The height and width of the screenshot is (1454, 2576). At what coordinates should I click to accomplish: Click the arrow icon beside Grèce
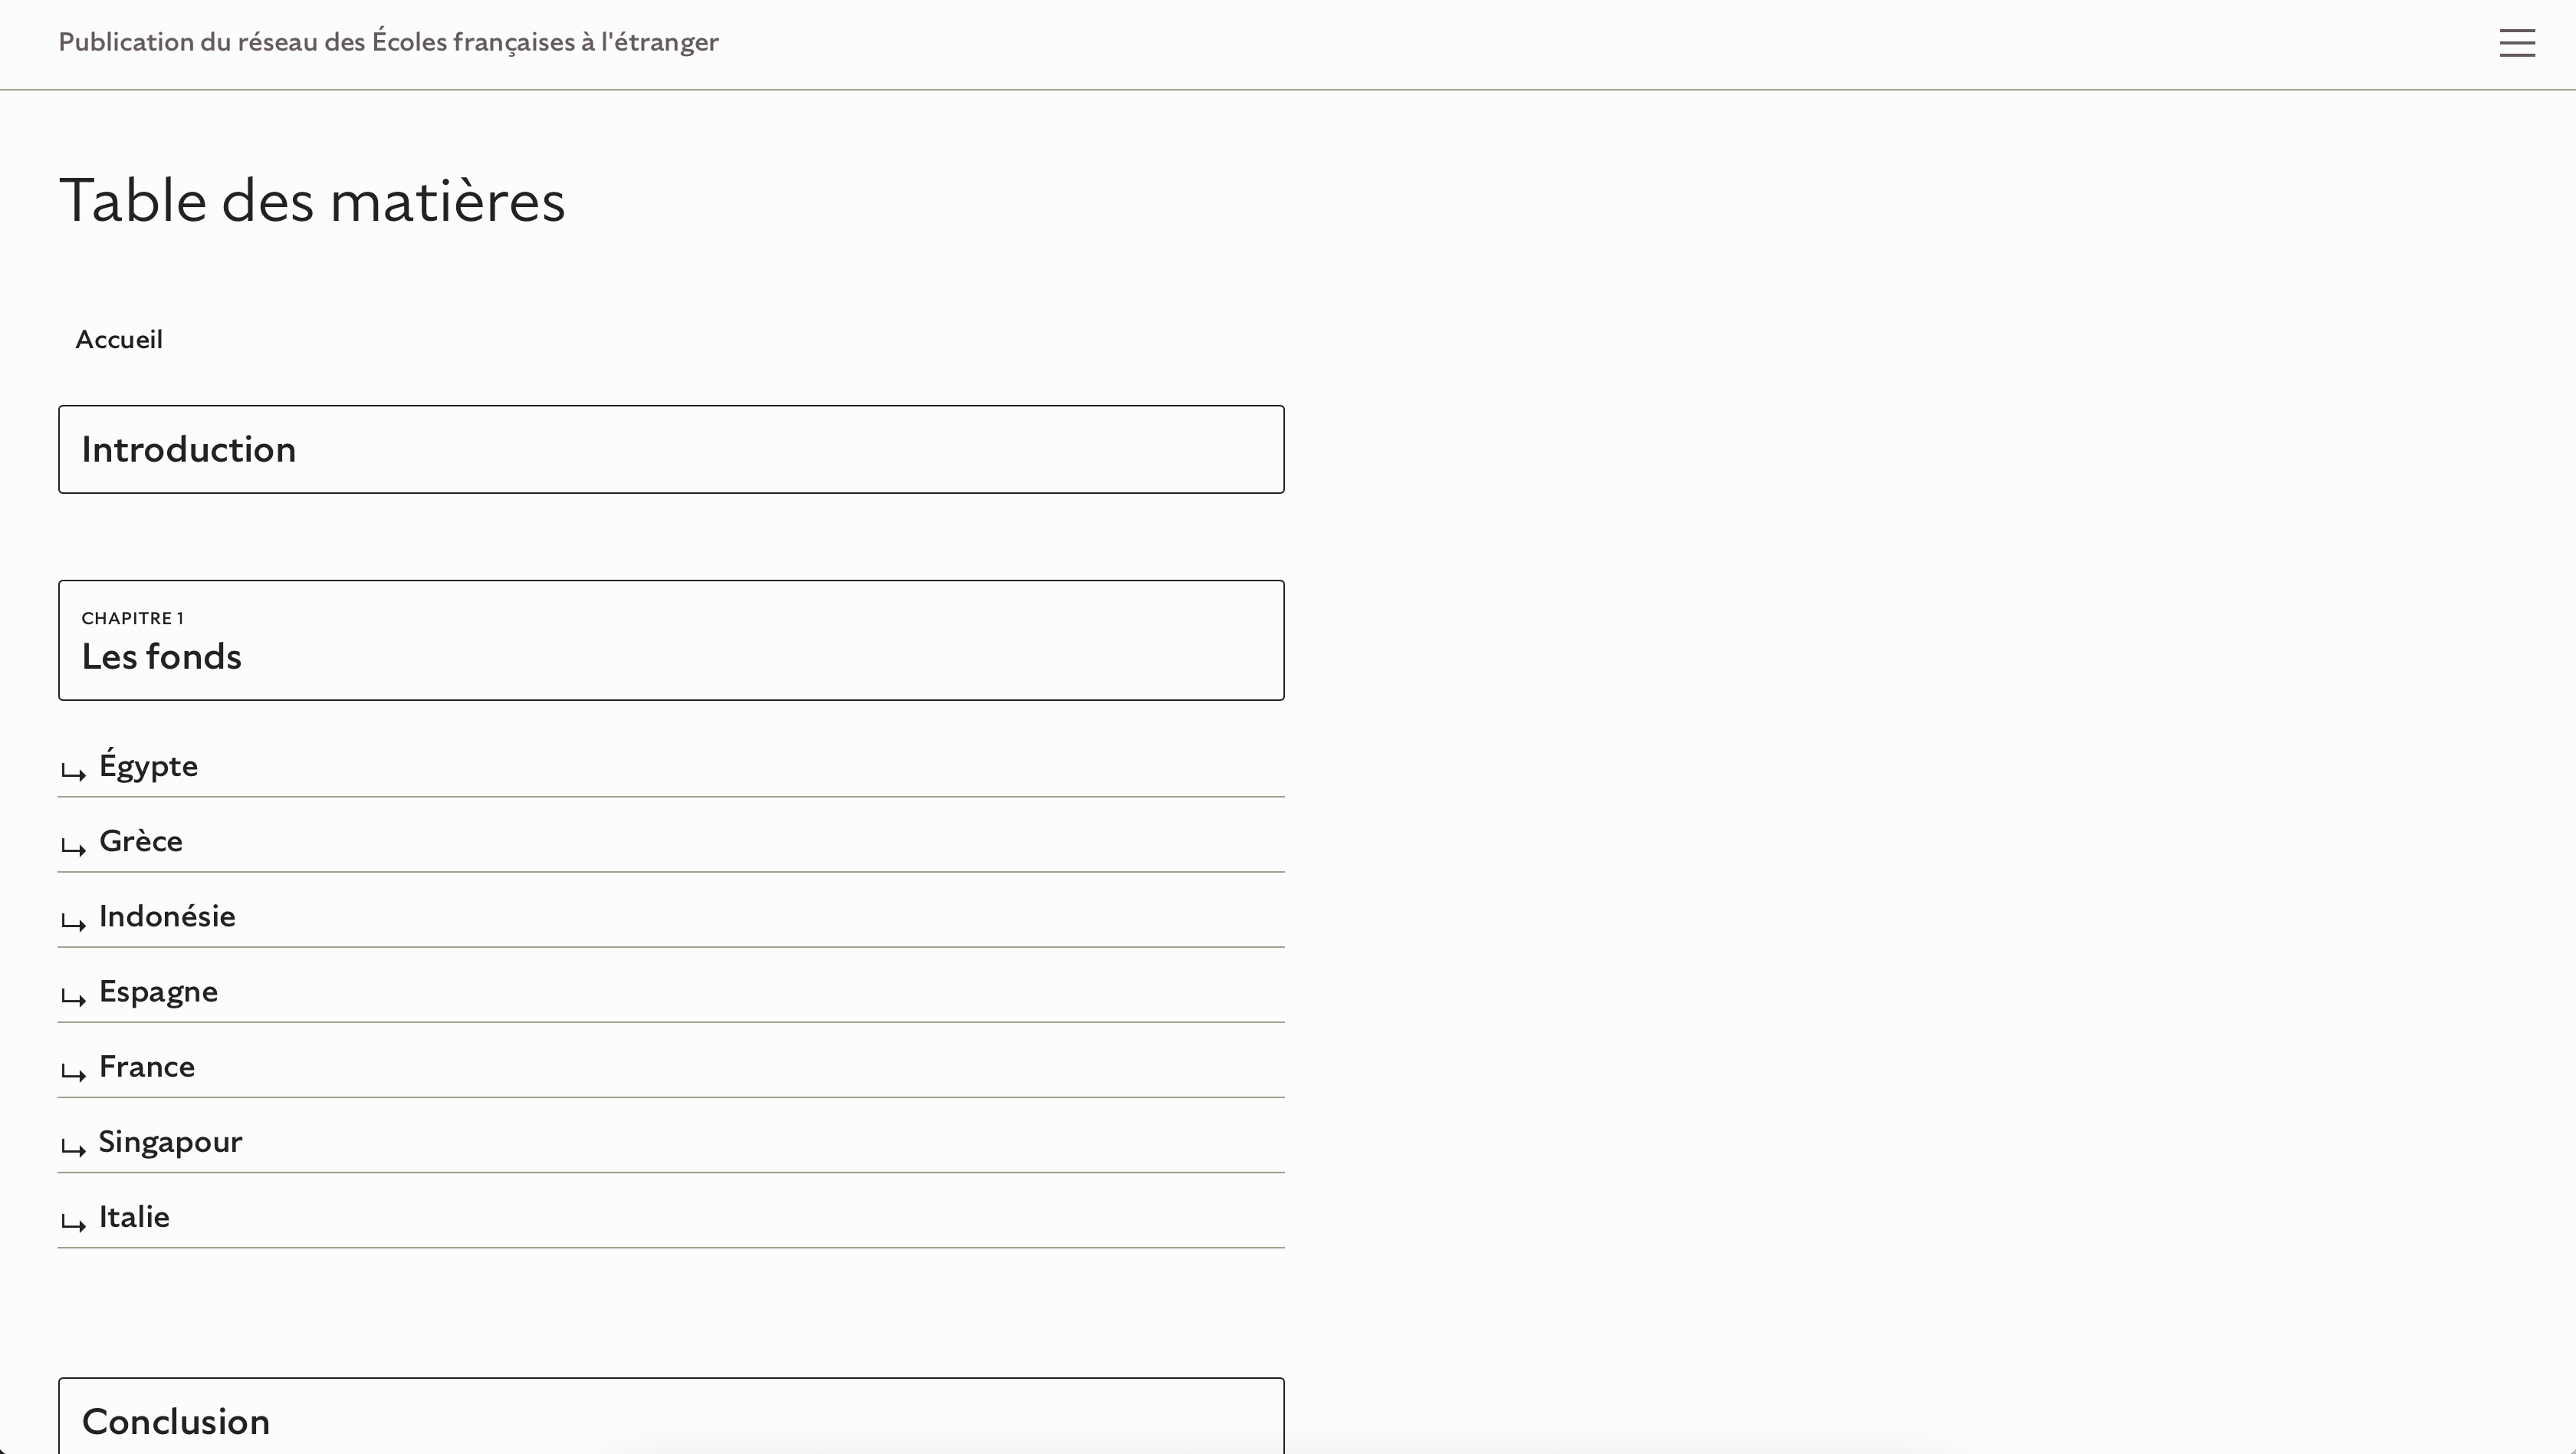[73, 847]
